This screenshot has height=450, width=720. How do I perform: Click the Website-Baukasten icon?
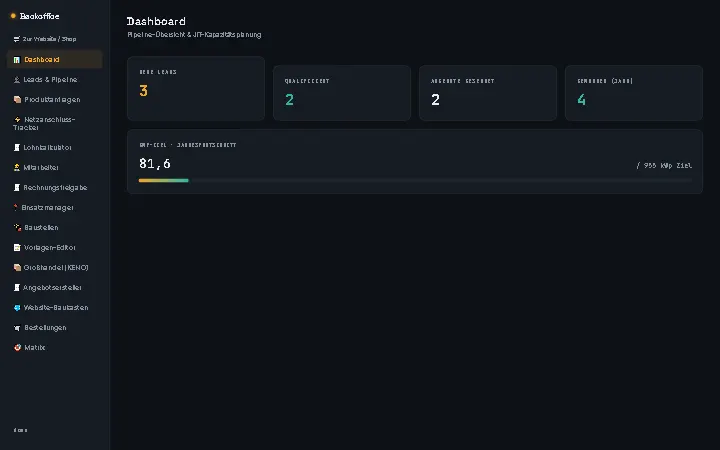click(x=17, y=308)
